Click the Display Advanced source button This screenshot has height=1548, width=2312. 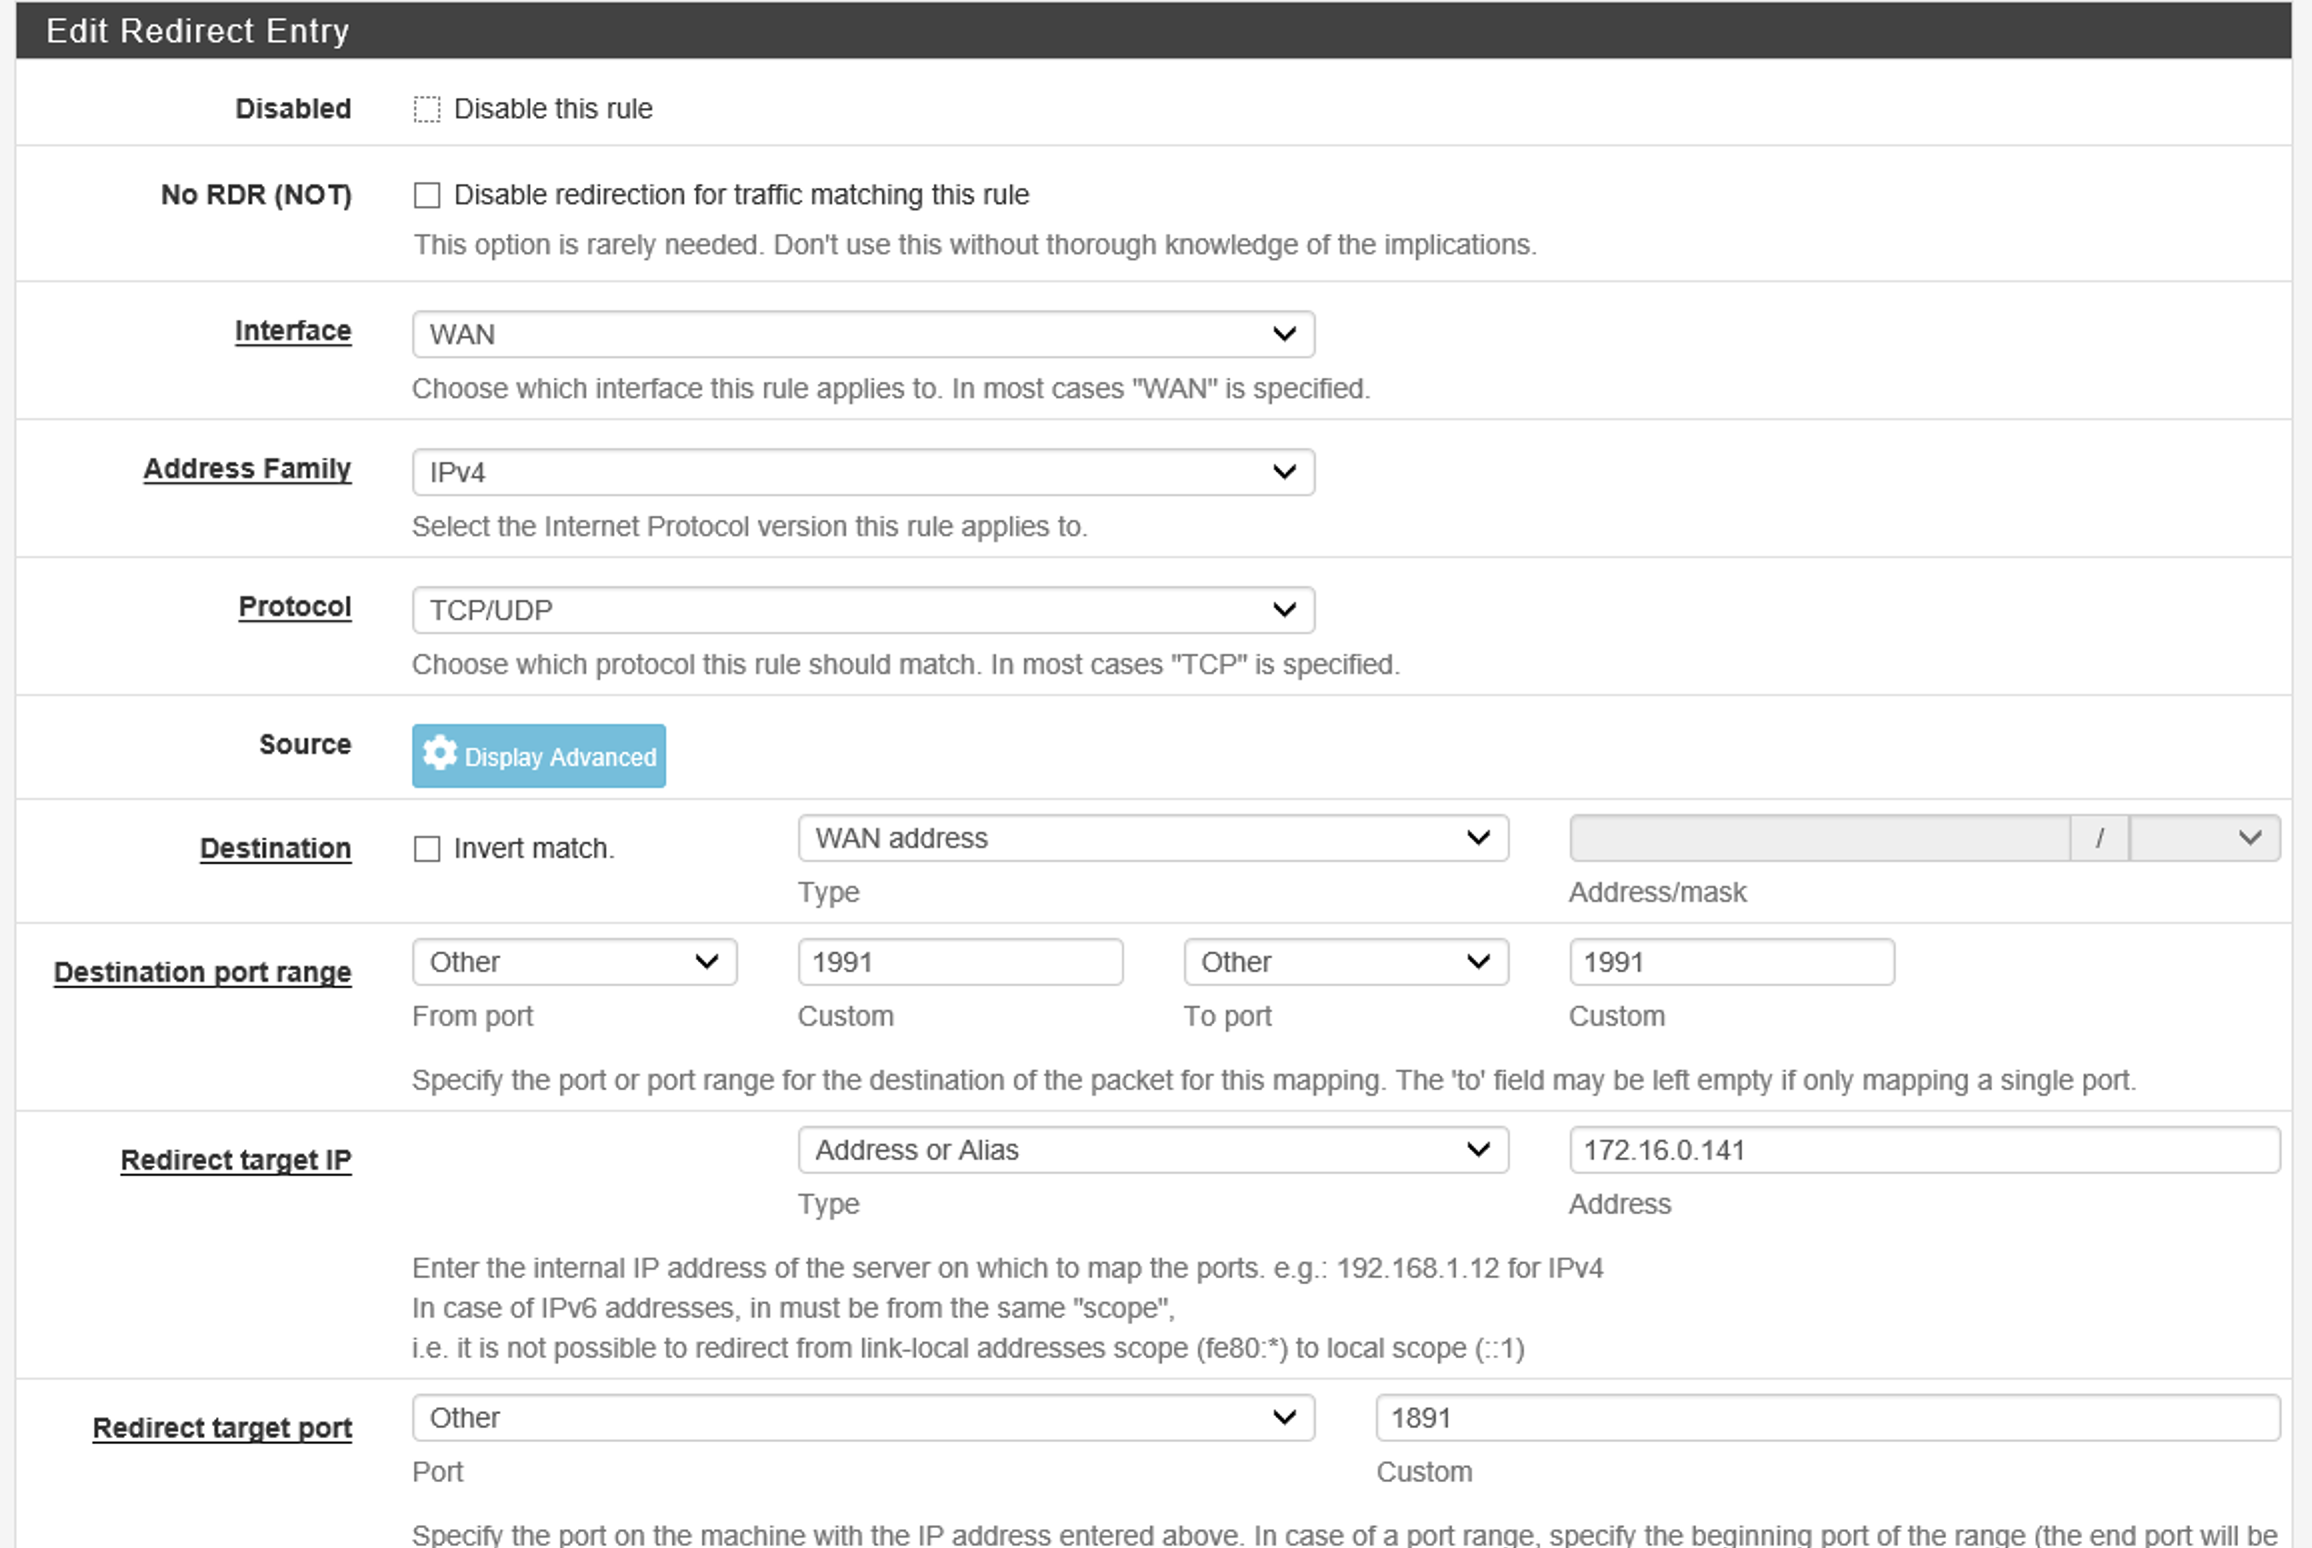pos(539,756)
